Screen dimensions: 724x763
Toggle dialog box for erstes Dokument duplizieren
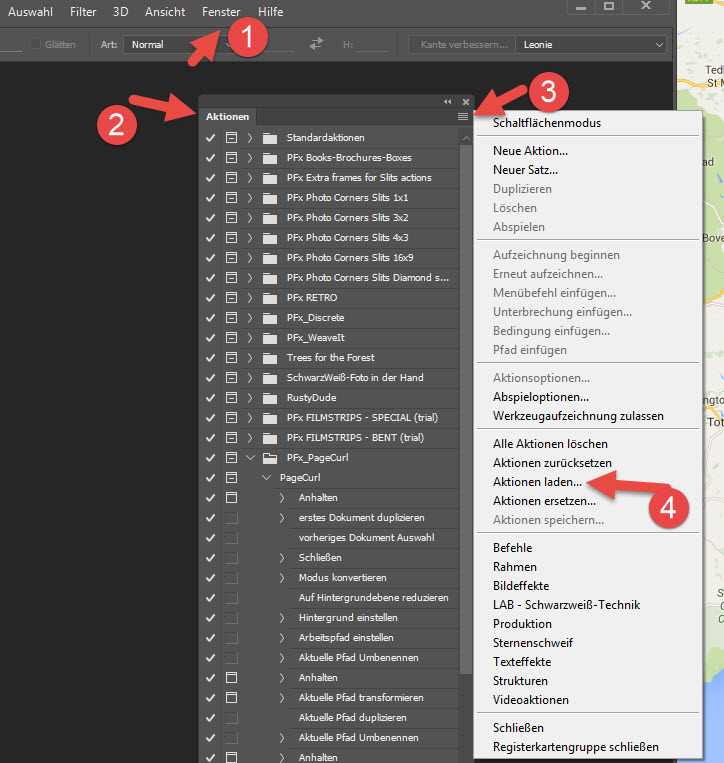tap(231, 518)
